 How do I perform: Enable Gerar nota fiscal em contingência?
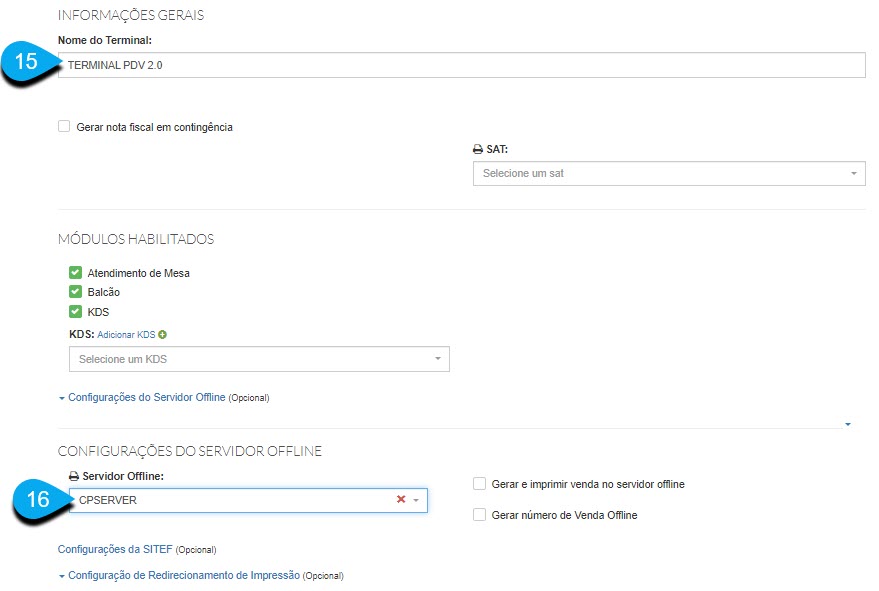coord(64,127)
